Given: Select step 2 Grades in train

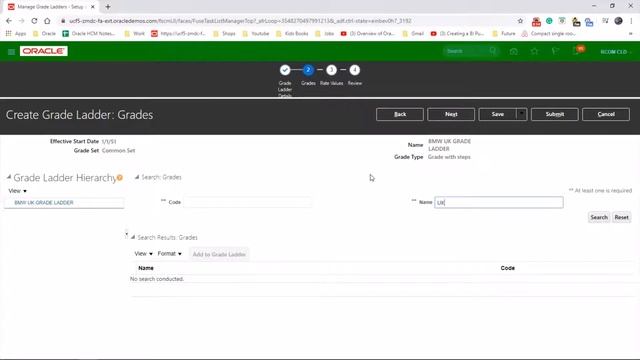Looking at the screenshot, I should click(x=308, y=70).
